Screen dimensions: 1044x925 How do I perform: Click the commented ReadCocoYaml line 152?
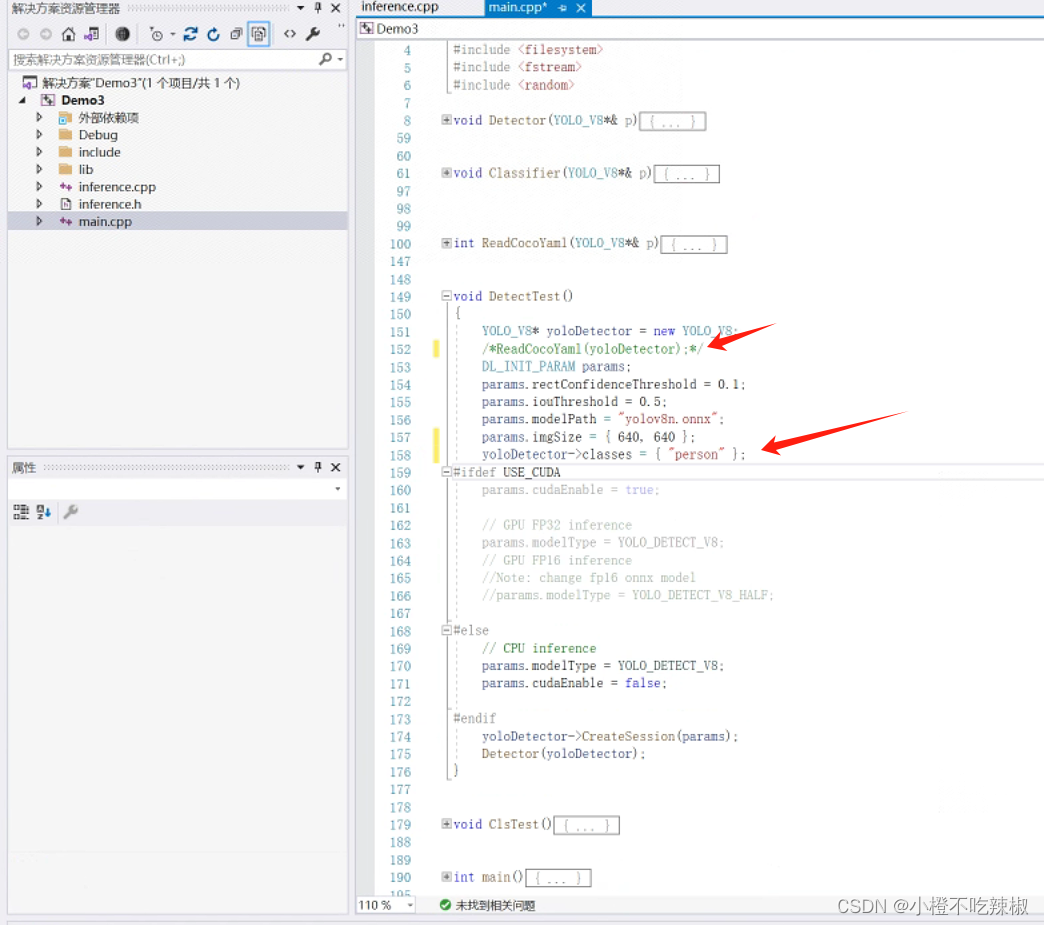click(592, 349)
